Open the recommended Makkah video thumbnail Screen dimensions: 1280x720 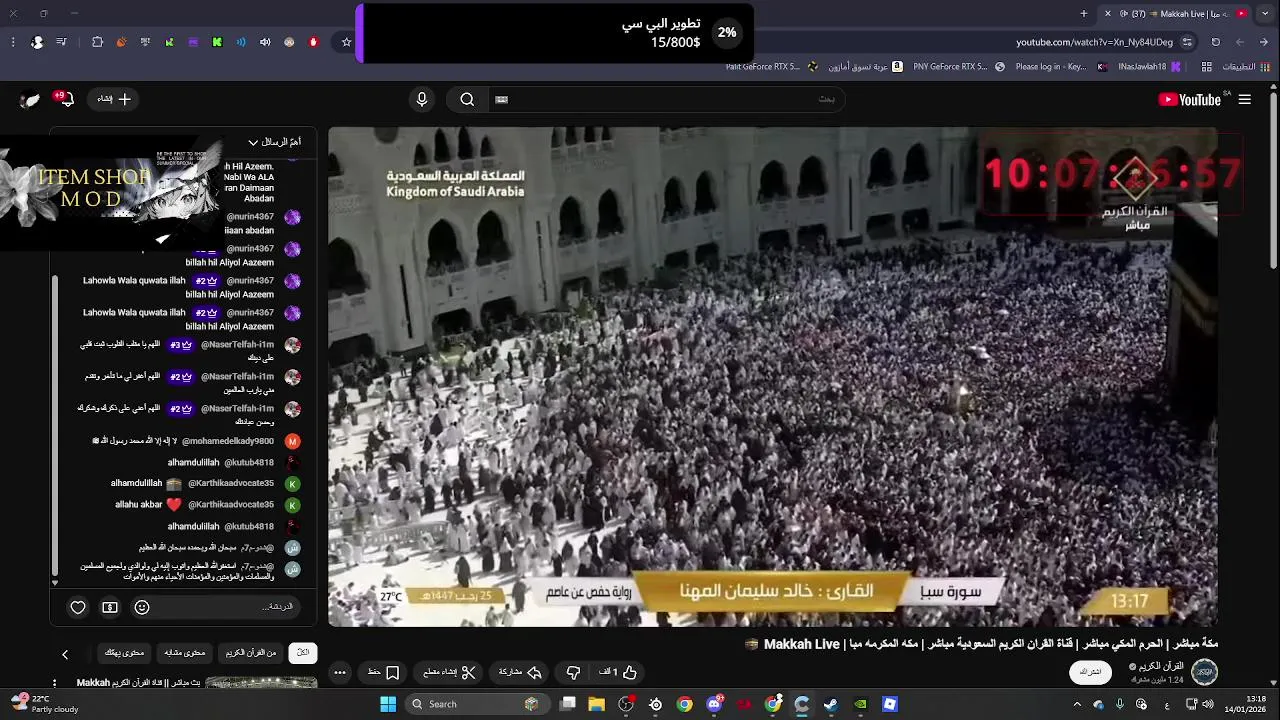[261, 684]
